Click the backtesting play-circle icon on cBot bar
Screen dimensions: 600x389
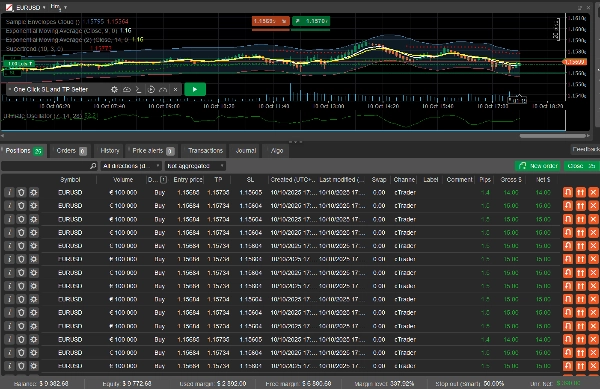[151, 90]
